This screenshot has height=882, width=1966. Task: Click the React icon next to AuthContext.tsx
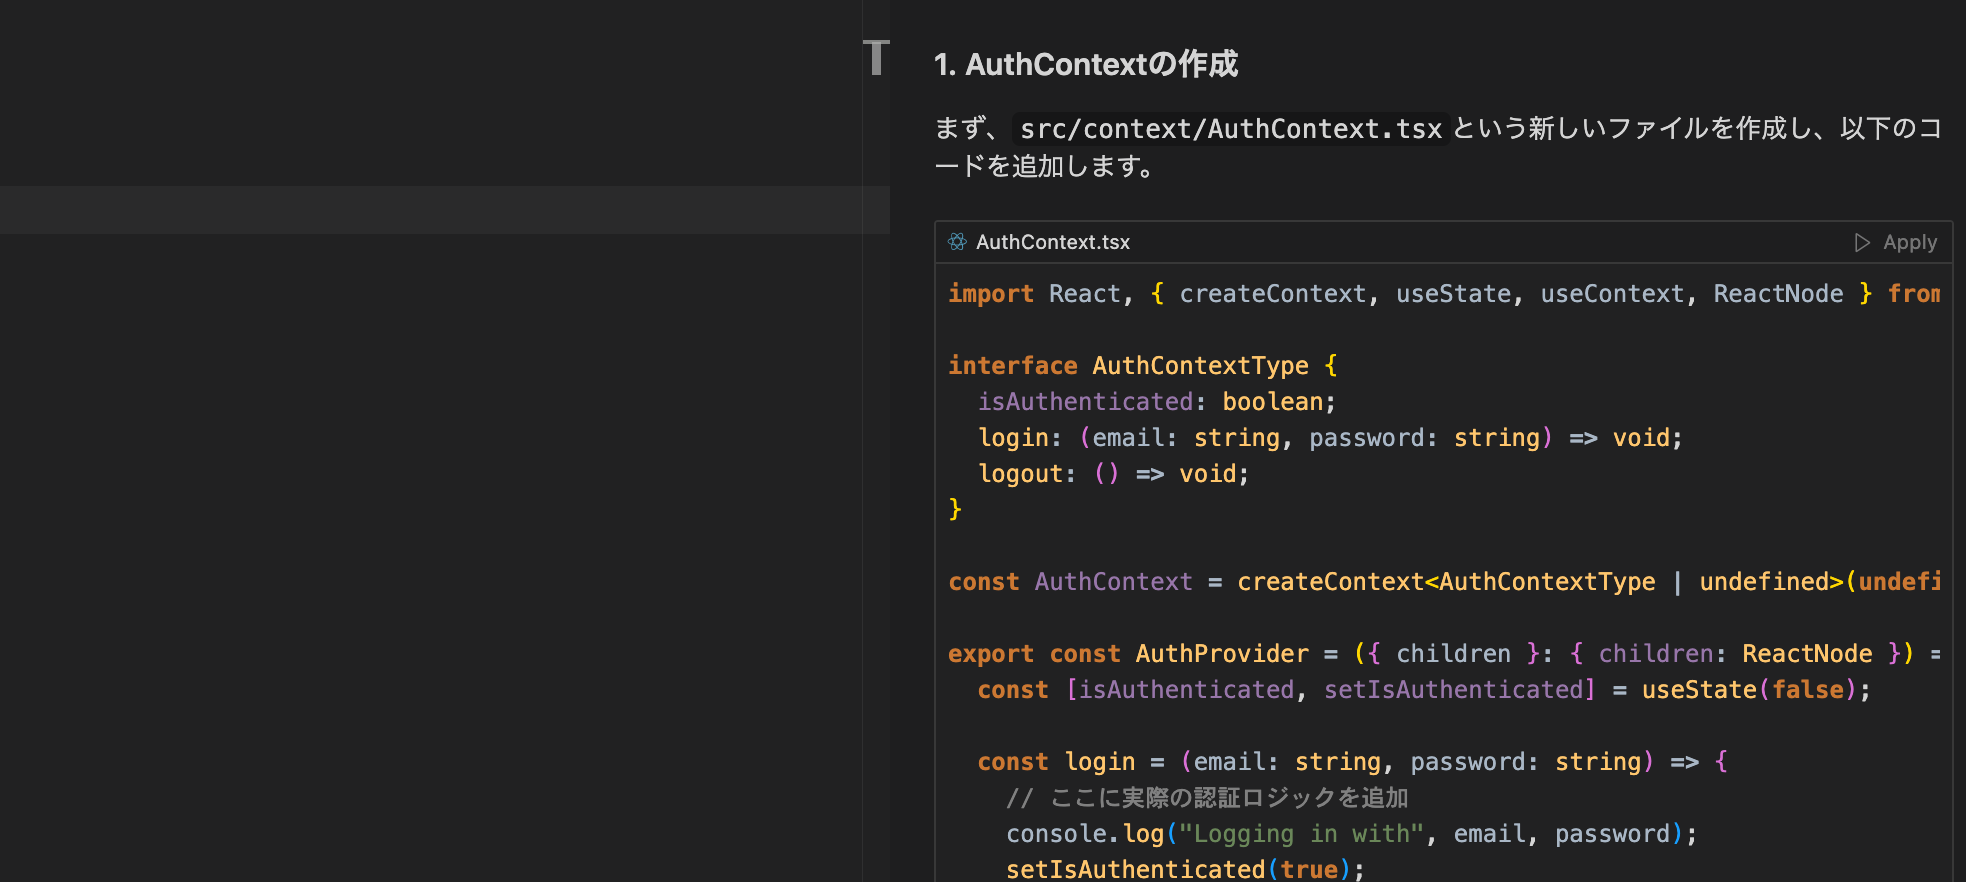[x=957, y=242]
